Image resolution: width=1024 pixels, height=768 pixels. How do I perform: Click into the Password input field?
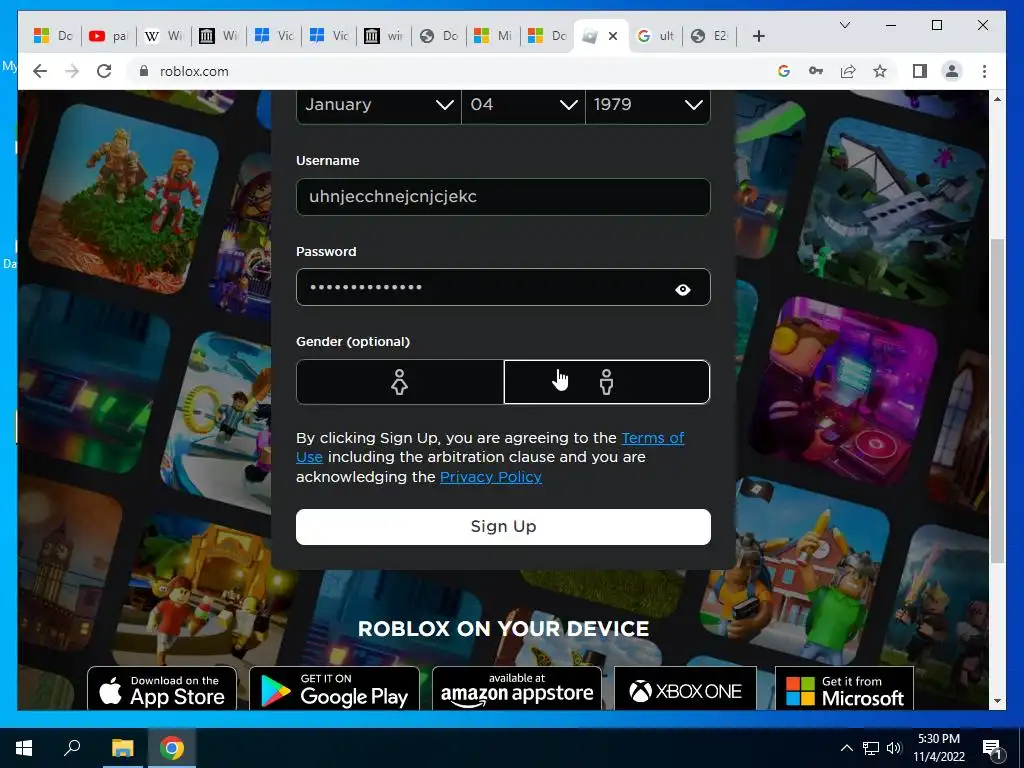tap(503, 287)
